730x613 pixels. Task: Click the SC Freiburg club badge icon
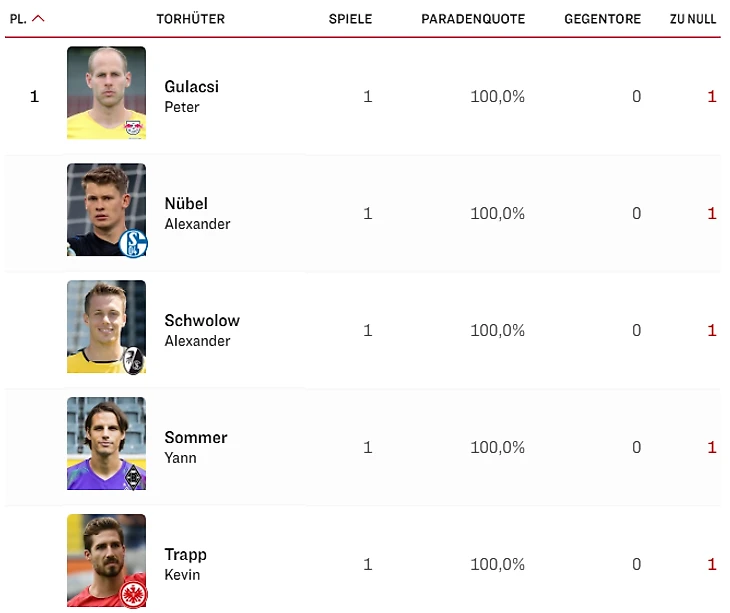(x=133, y=360)
